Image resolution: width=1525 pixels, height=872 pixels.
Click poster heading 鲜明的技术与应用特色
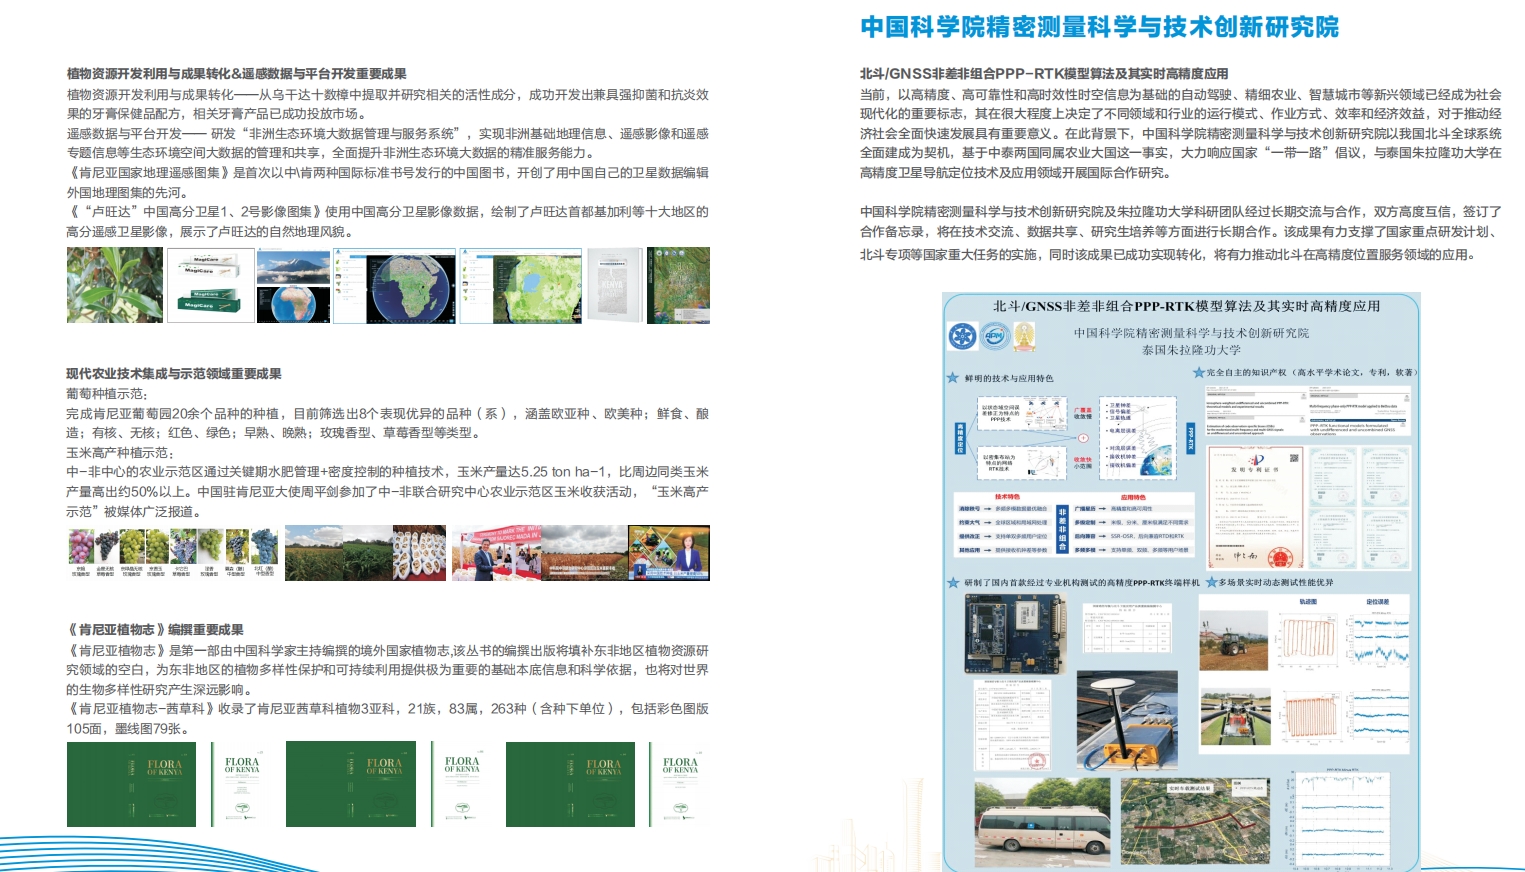coord(1009,378)
